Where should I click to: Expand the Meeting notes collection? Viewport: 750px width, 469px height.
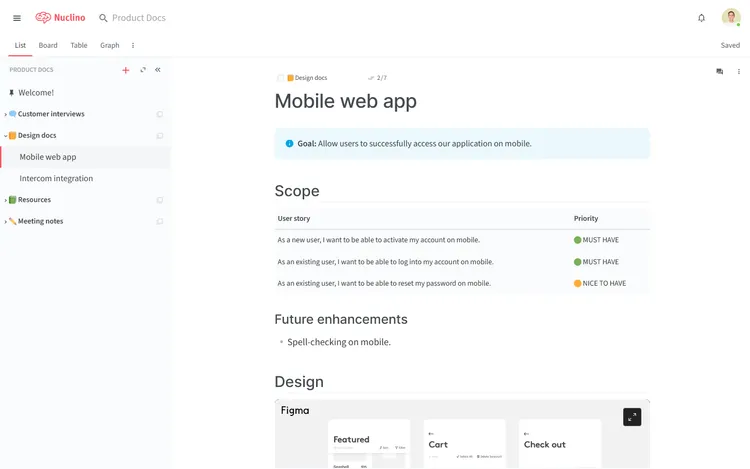tap(5, 221)
